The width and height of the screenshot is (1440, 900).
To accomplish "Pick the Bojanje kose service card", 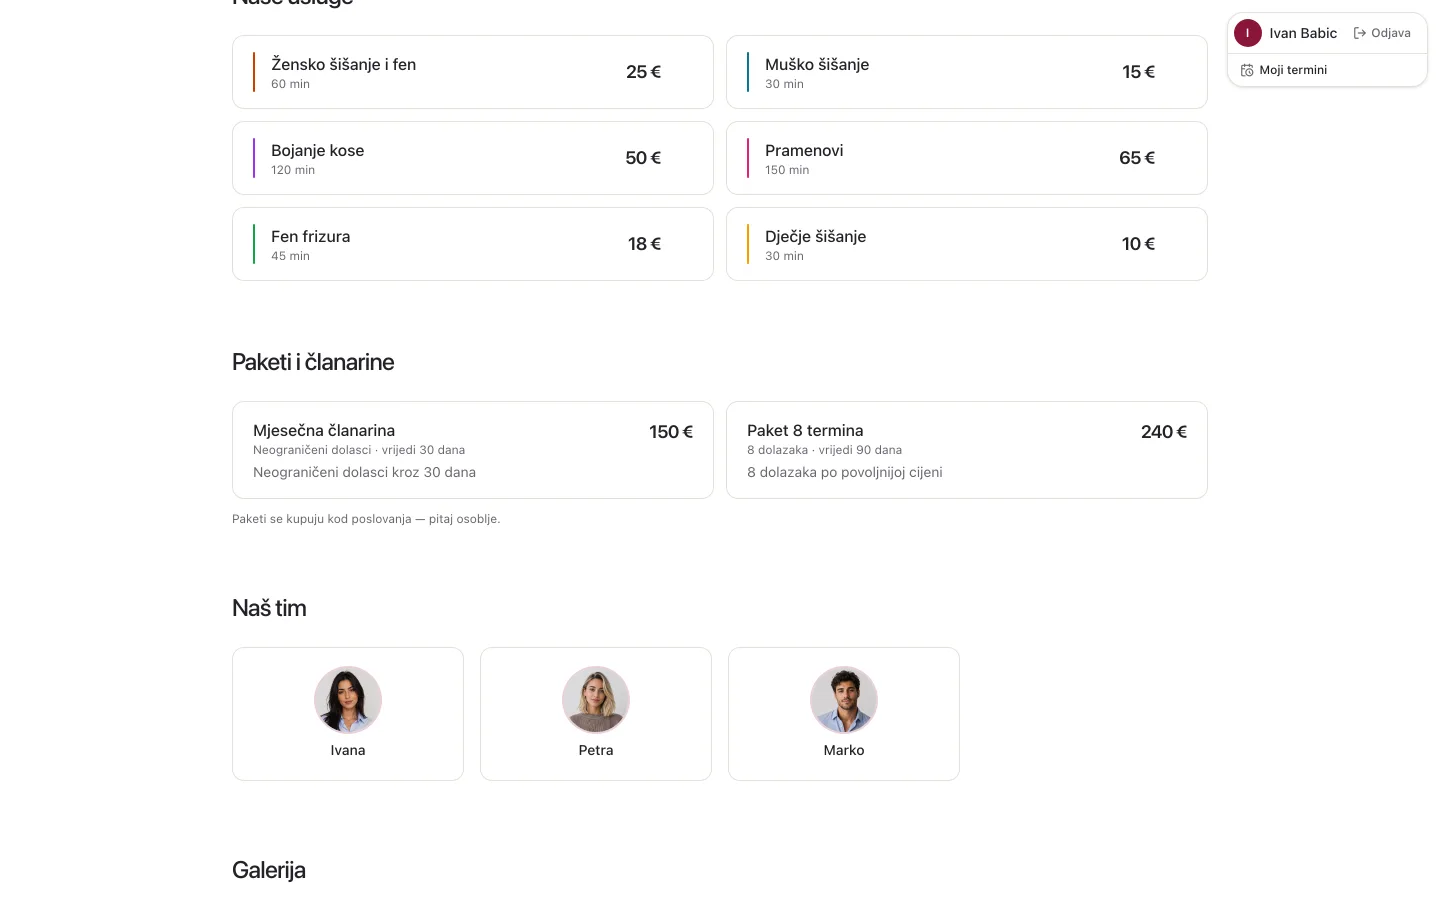I will pyautogui.click(x=473, y=158).
